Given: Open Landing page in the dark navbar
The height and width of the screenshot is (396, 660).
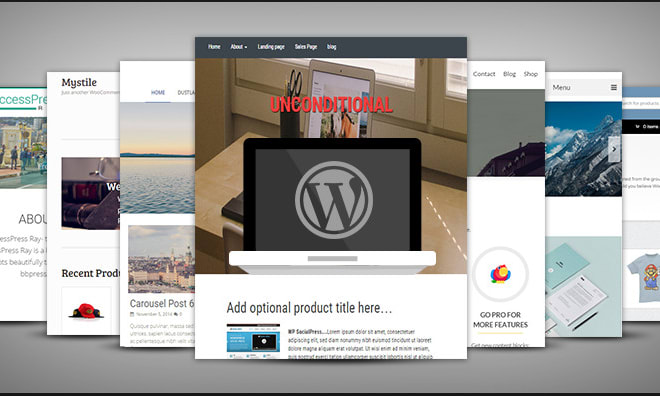Looking at the screenshot, I should [x=271, y=47].
